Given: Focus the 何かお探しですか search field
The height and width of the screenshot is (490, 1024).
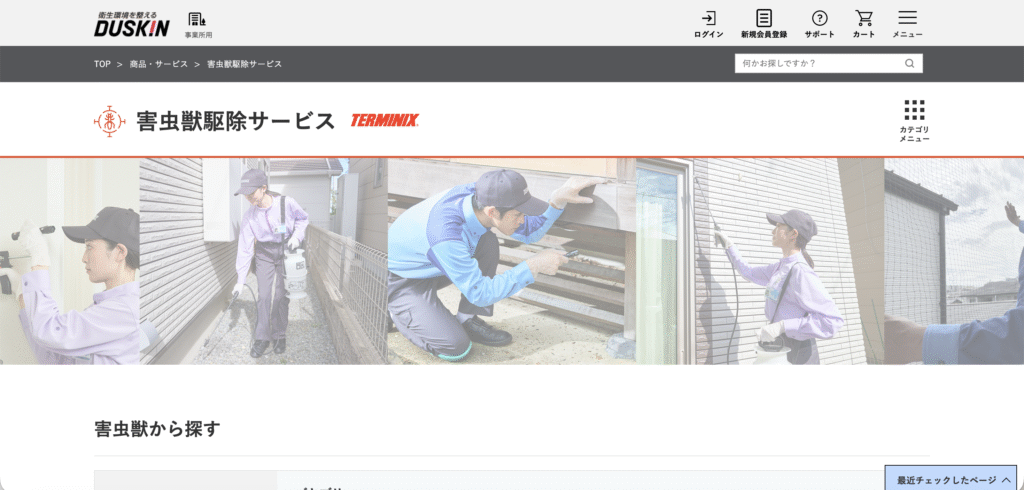Looking at the screenshot, I should pos(820,63).
